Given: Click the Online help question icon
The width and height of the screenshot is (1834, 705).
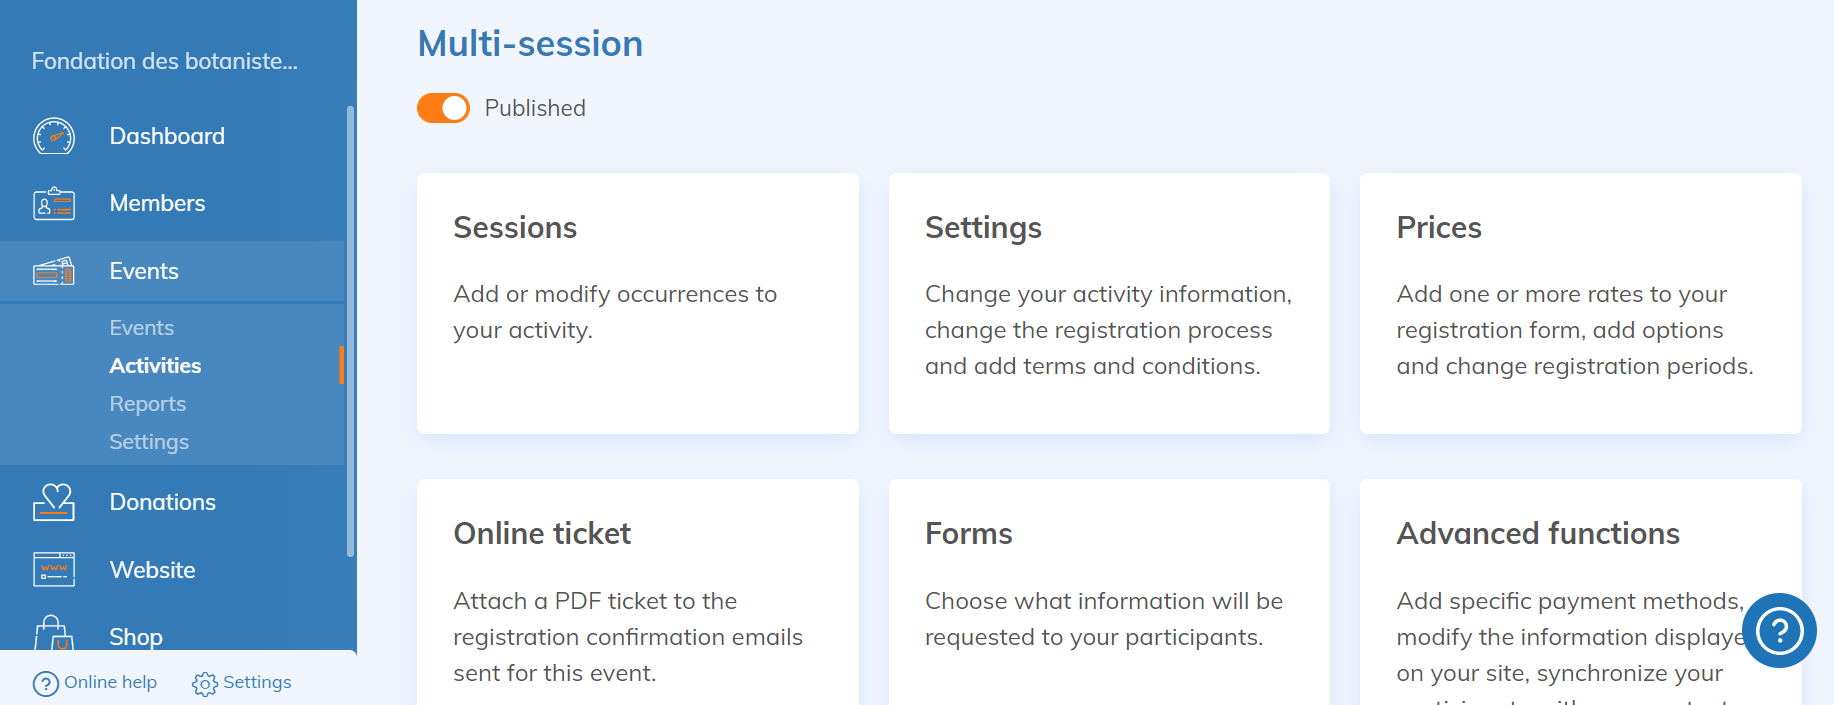Looking at the screenshot, I should coord(45,683).
